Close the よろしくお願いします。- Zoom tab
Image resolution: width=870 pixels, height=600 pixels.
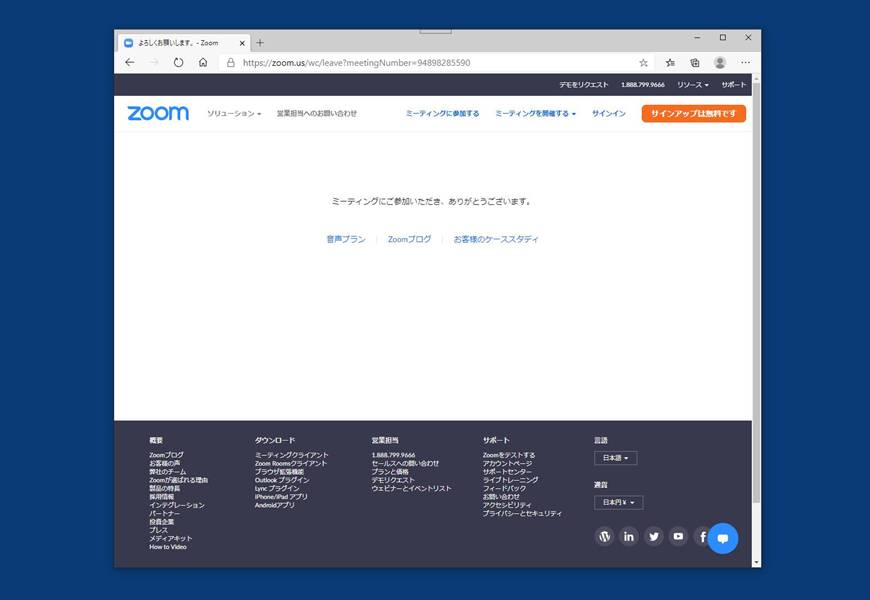pos(242,43)
